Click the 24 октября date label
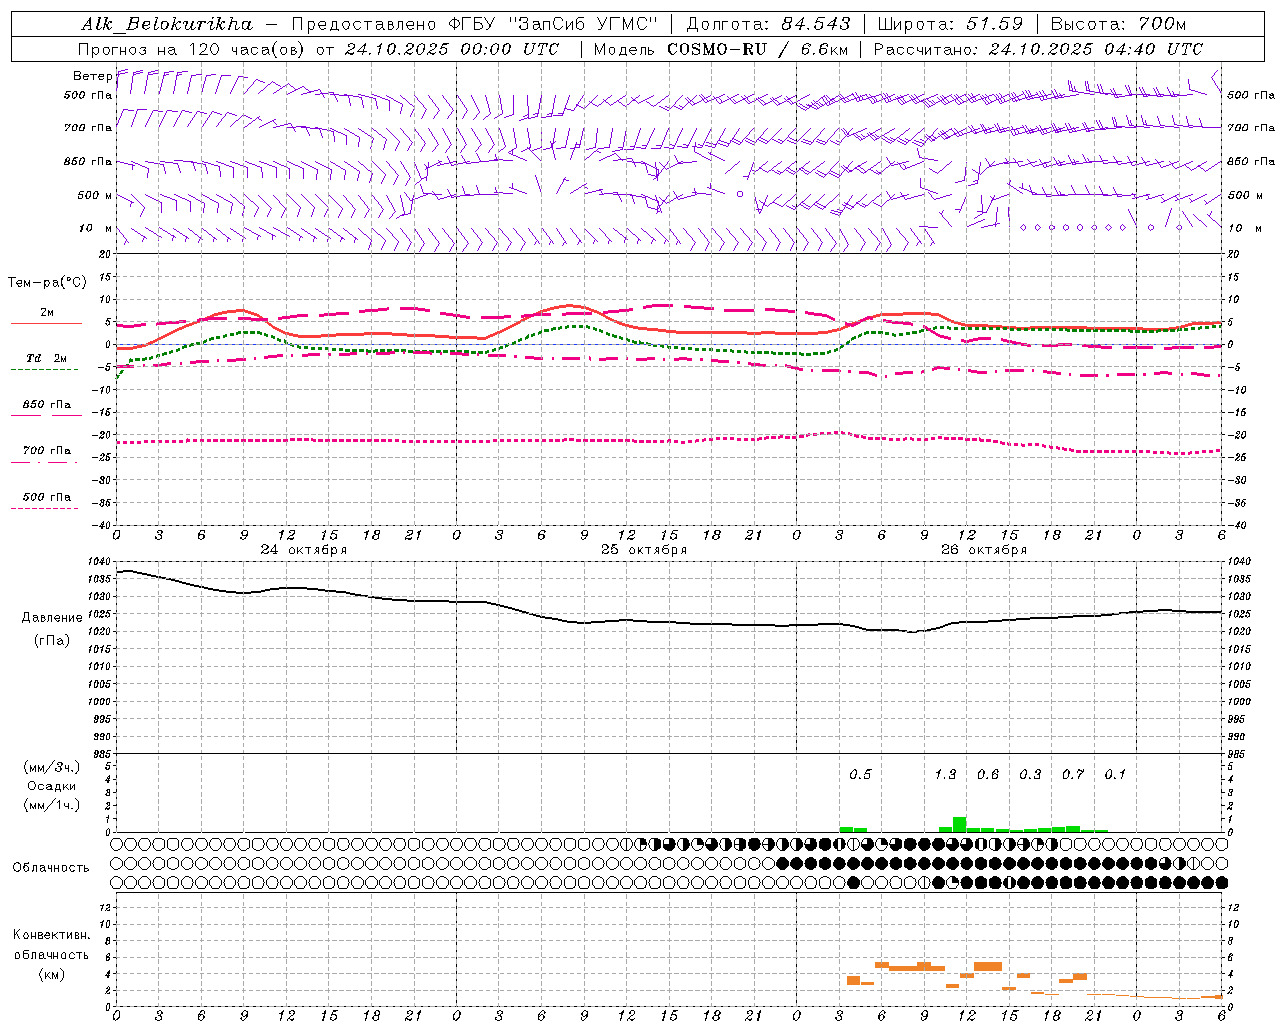The image size is (1280, 1024). click(303, 550)
